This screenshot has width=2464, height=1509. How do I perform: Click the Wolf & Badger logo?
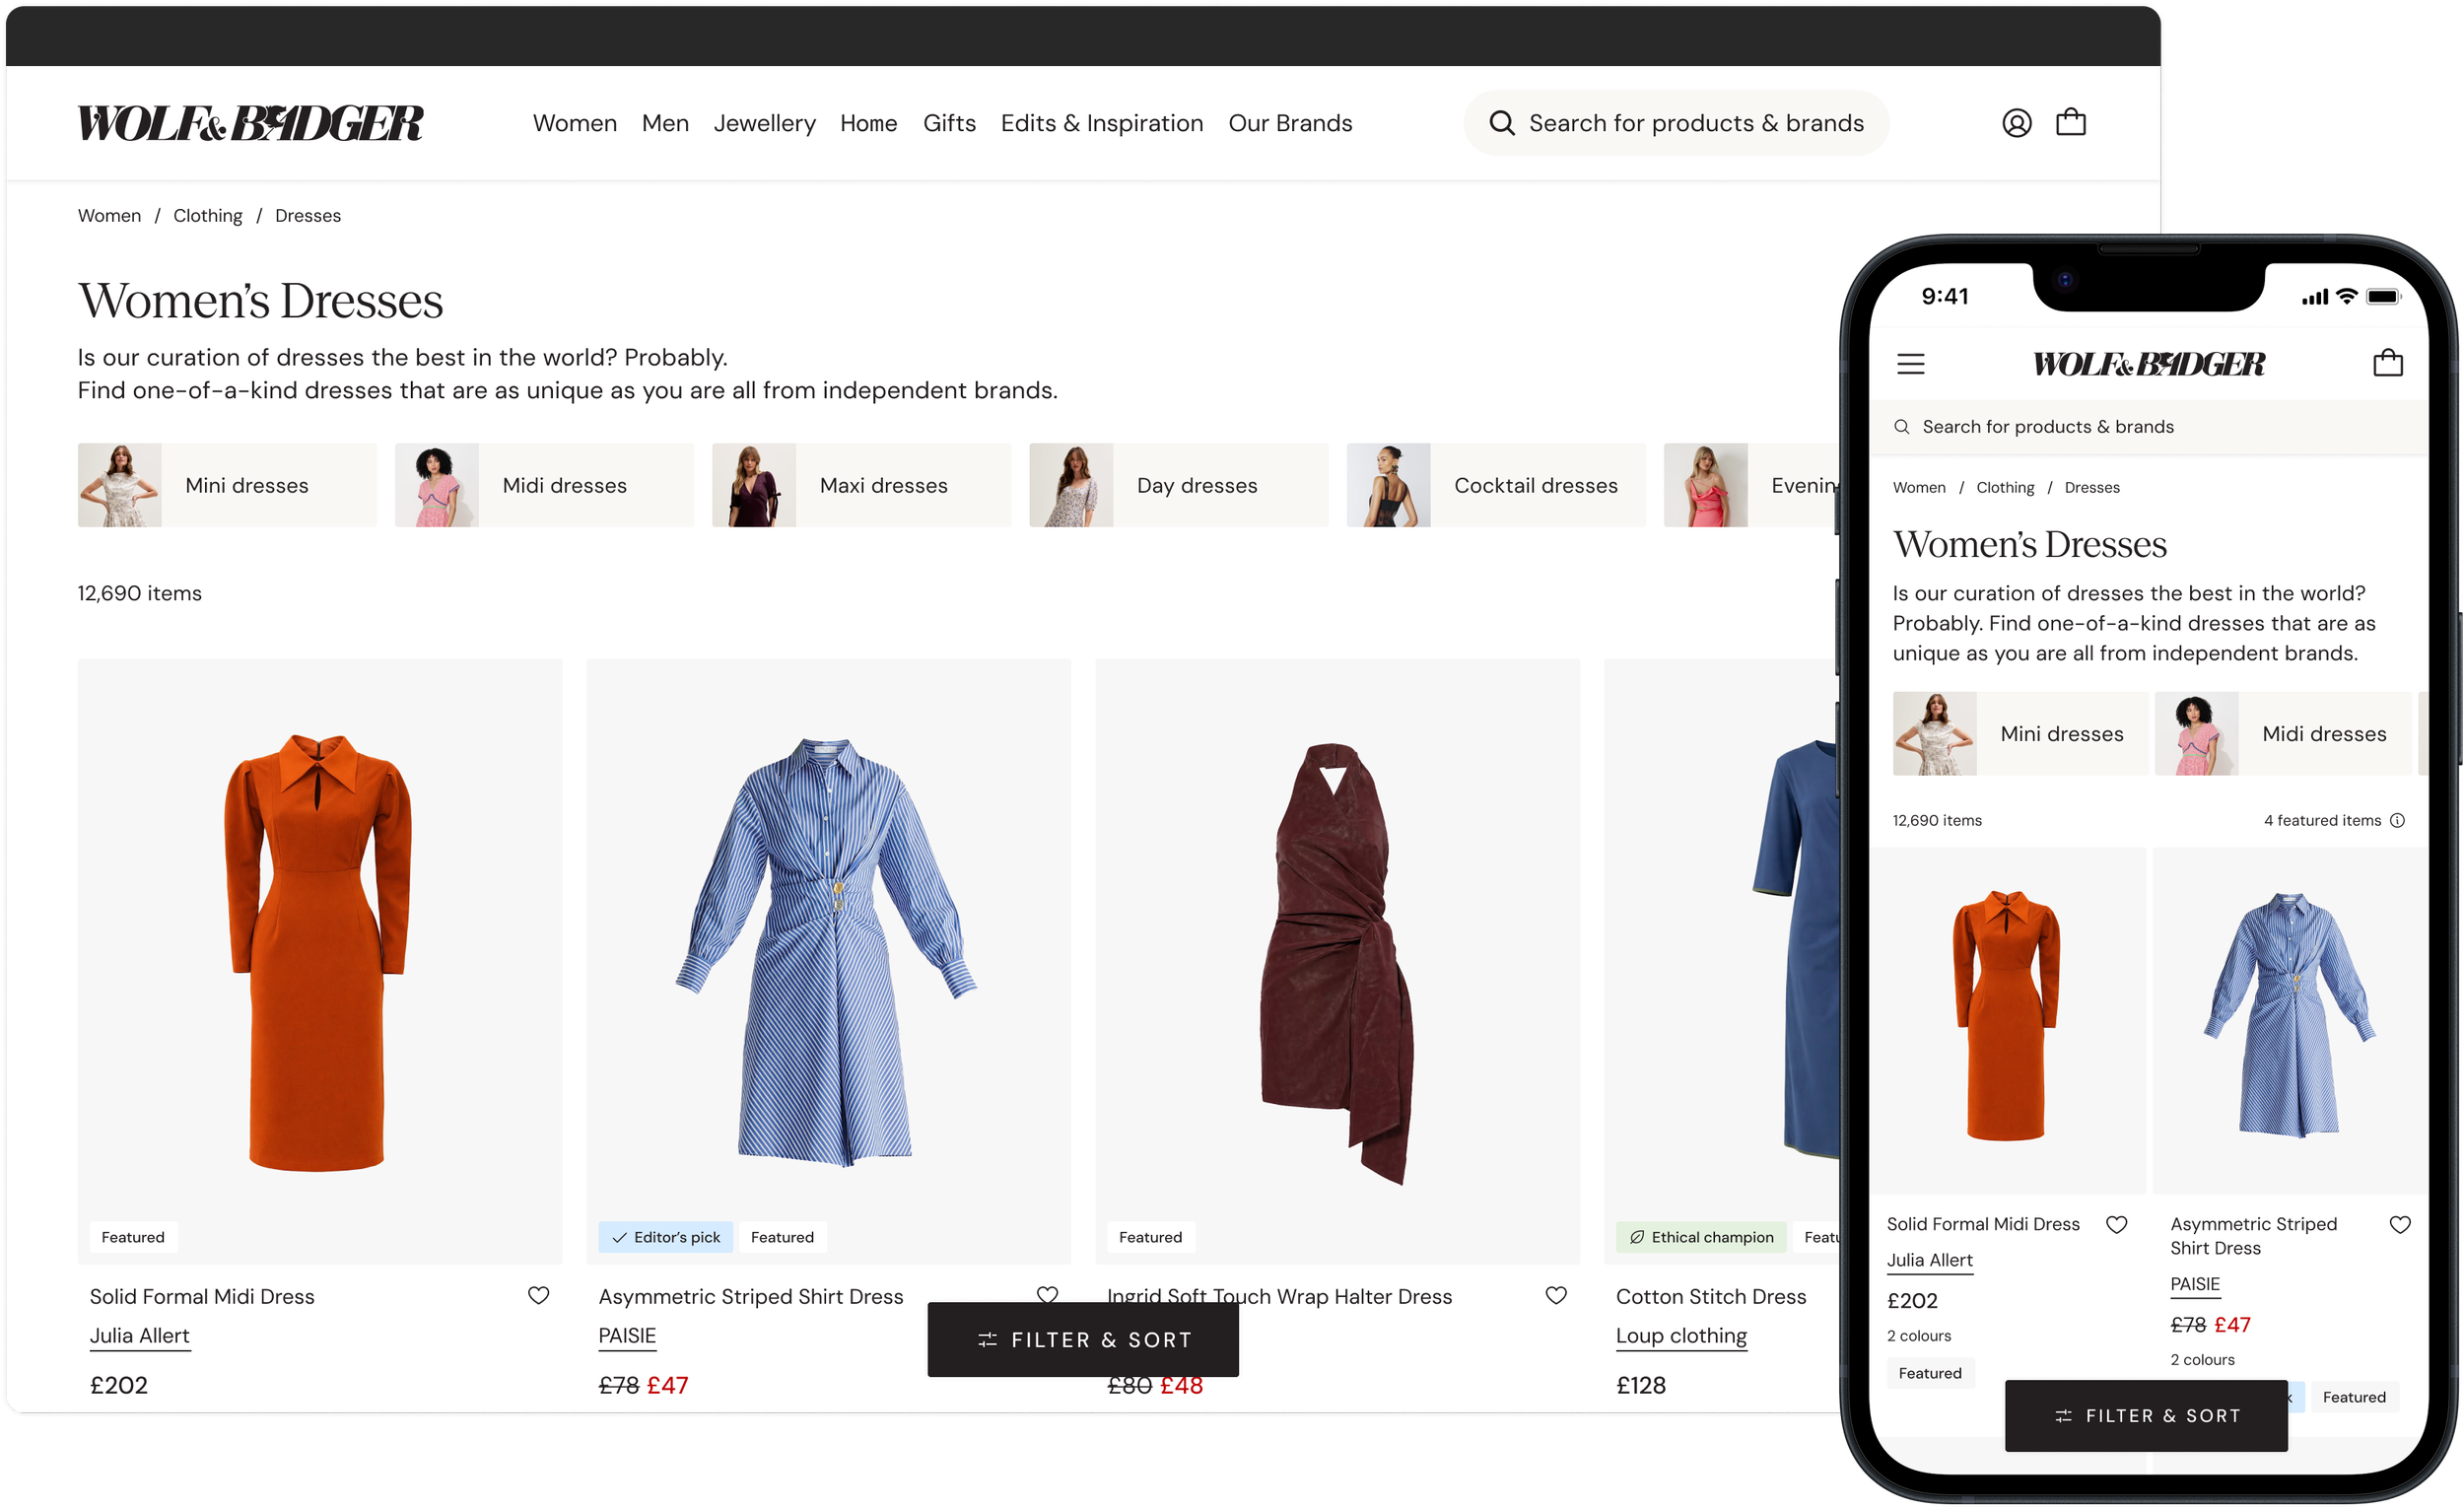pos(251,122)
